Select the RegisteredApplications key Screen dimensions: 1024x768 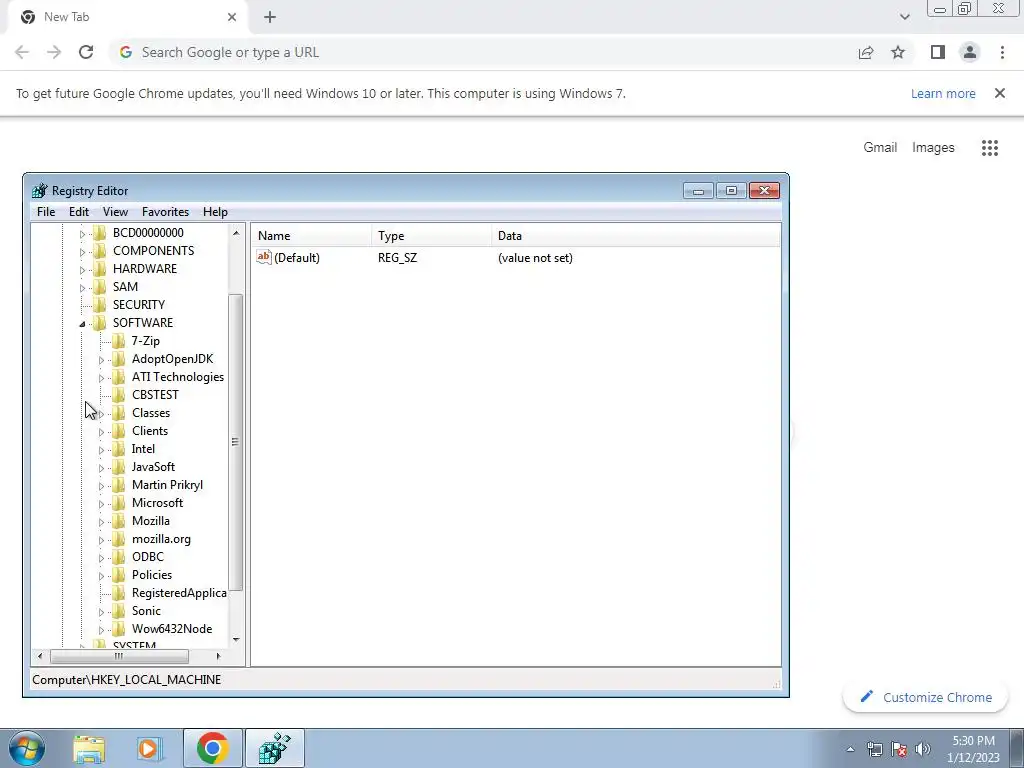pyautogui.click(x=178, y=592)
